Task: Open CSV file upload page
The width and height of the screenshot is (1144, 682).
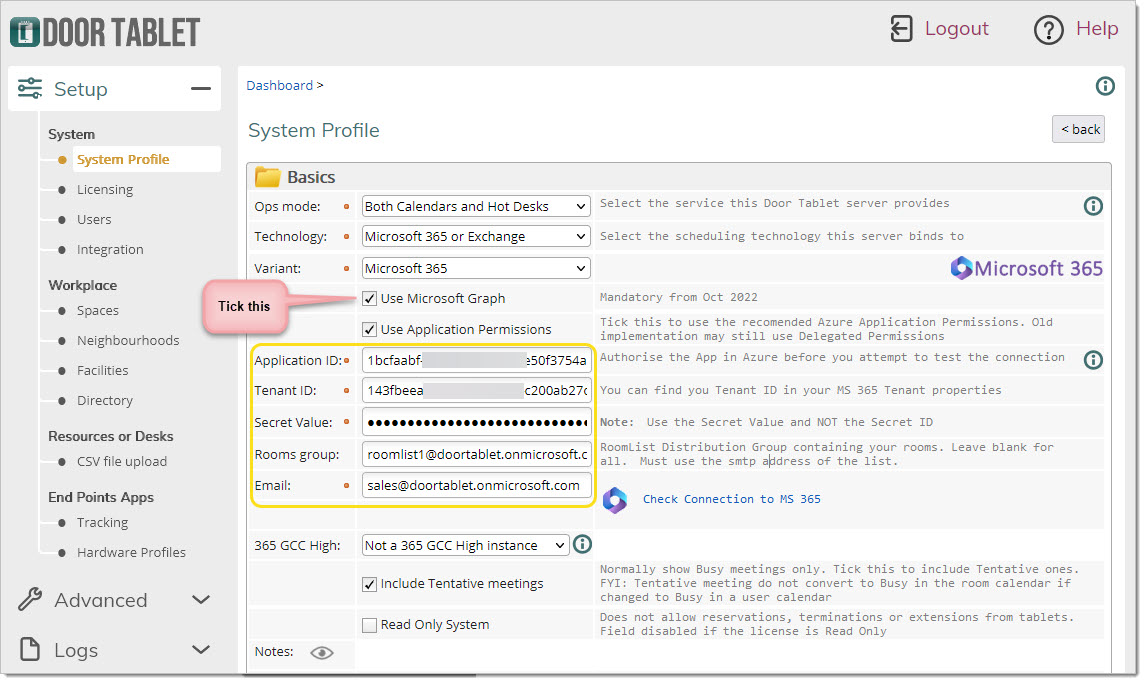Action: tap(122, 462)
